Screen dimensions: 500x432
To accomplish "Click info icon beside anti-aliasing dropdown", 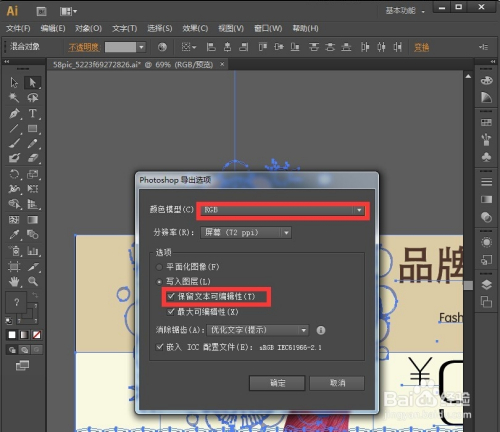I will pyautogui.click(x=321, y=330).
